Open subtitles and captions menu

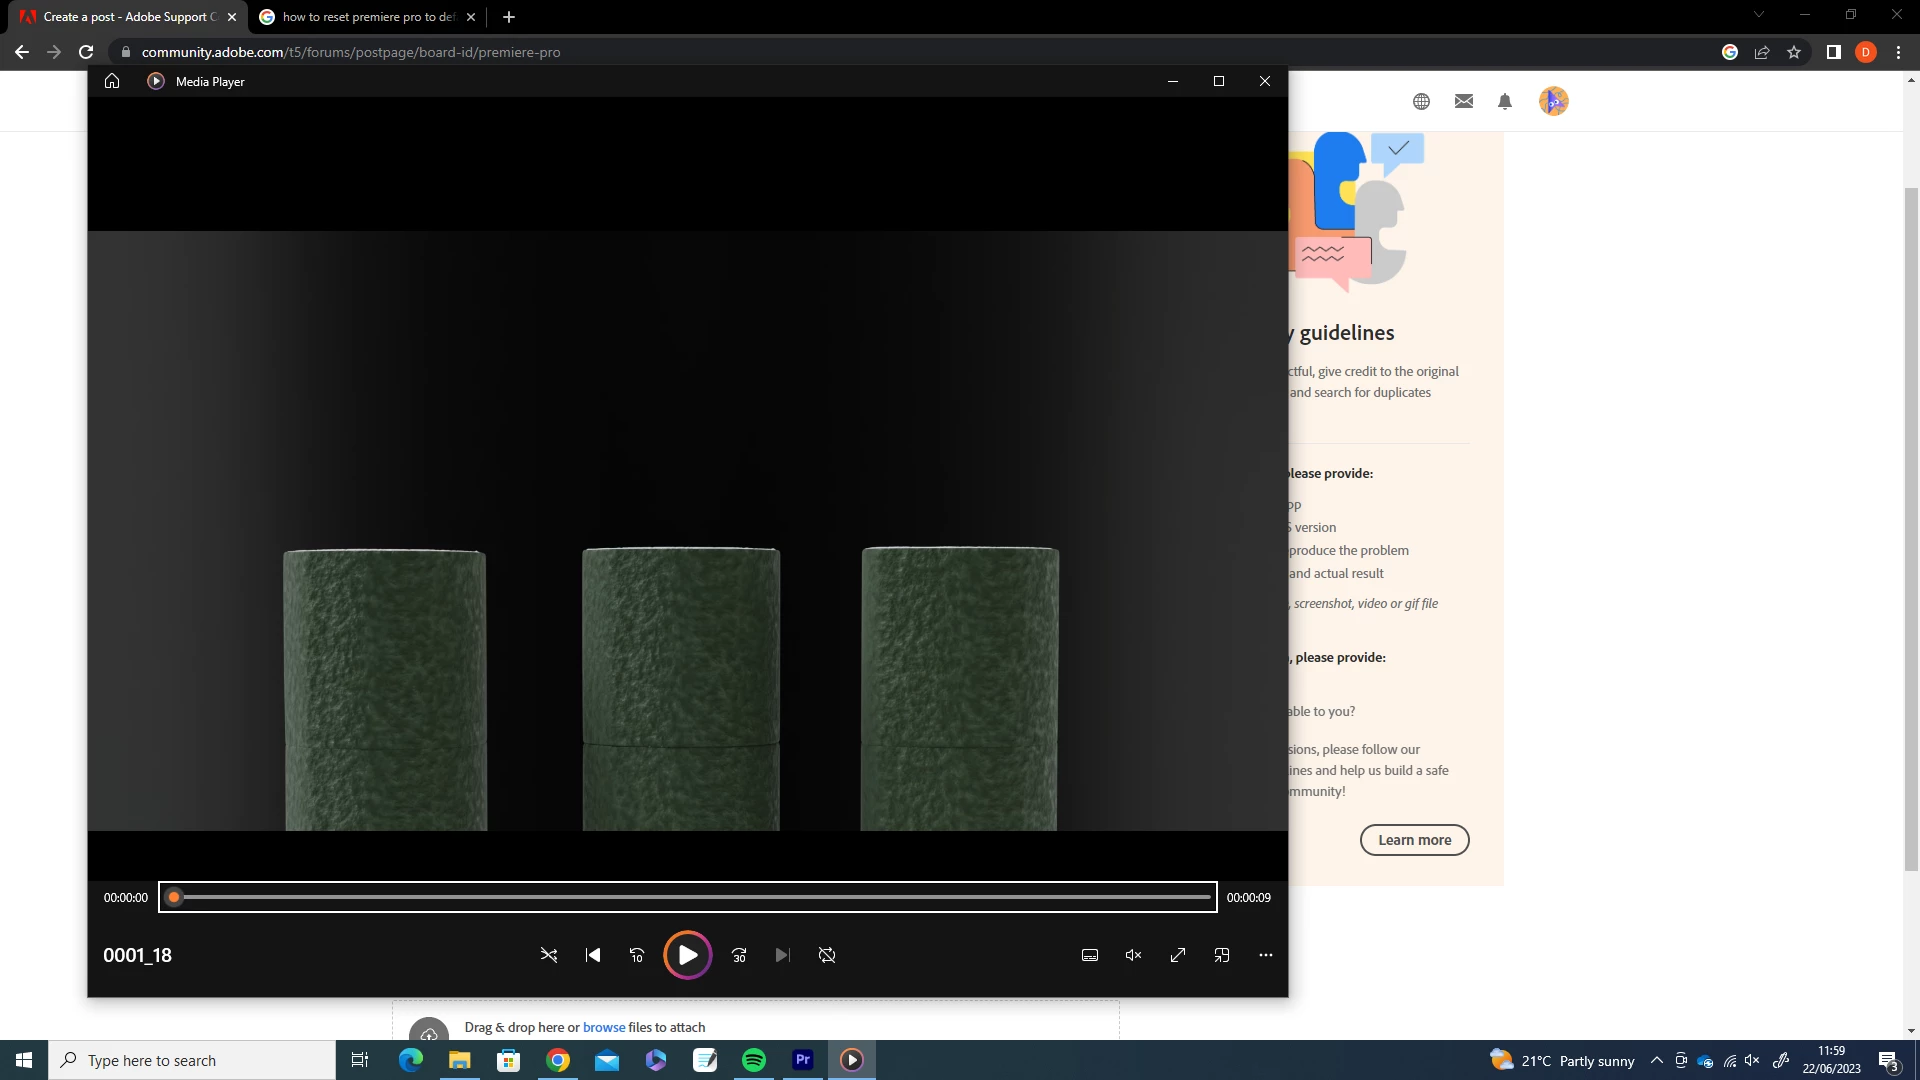point(1090,955)
